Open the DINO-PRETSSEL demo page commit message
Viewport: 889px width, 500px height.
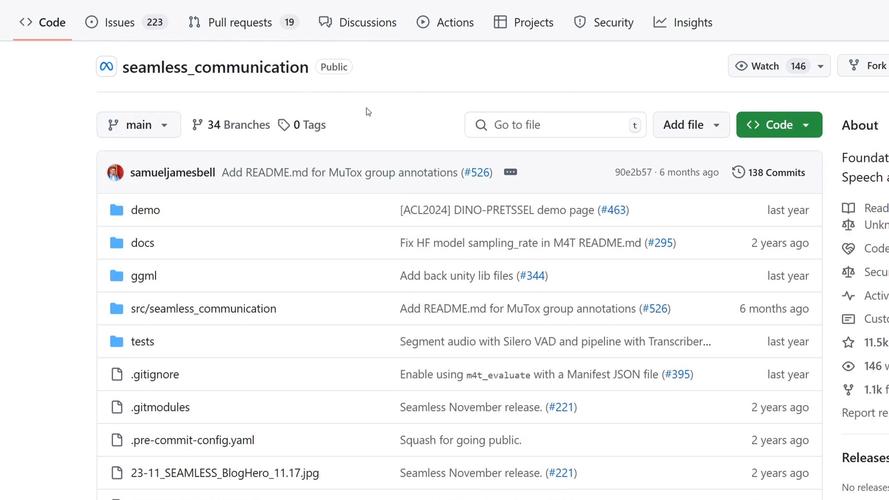pos(497,210)
